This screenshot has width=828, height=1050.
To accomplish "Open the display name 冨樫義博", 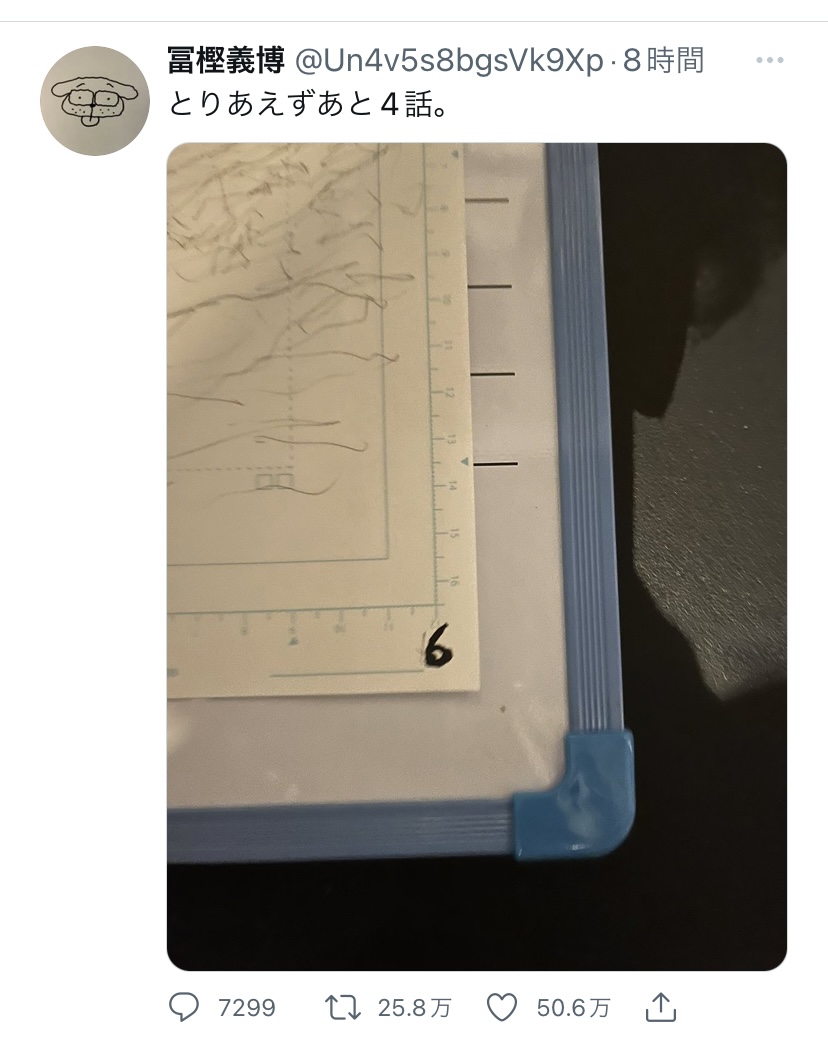I will [226, 61].
